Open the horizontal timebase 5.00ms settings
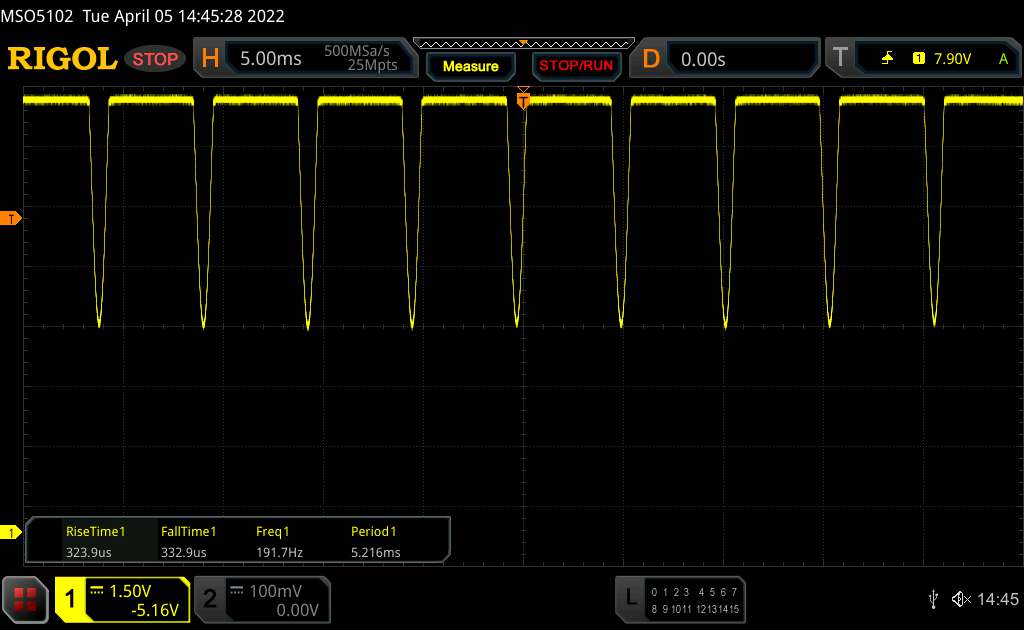Screen dimensions: 1024x630 [300, 59]
